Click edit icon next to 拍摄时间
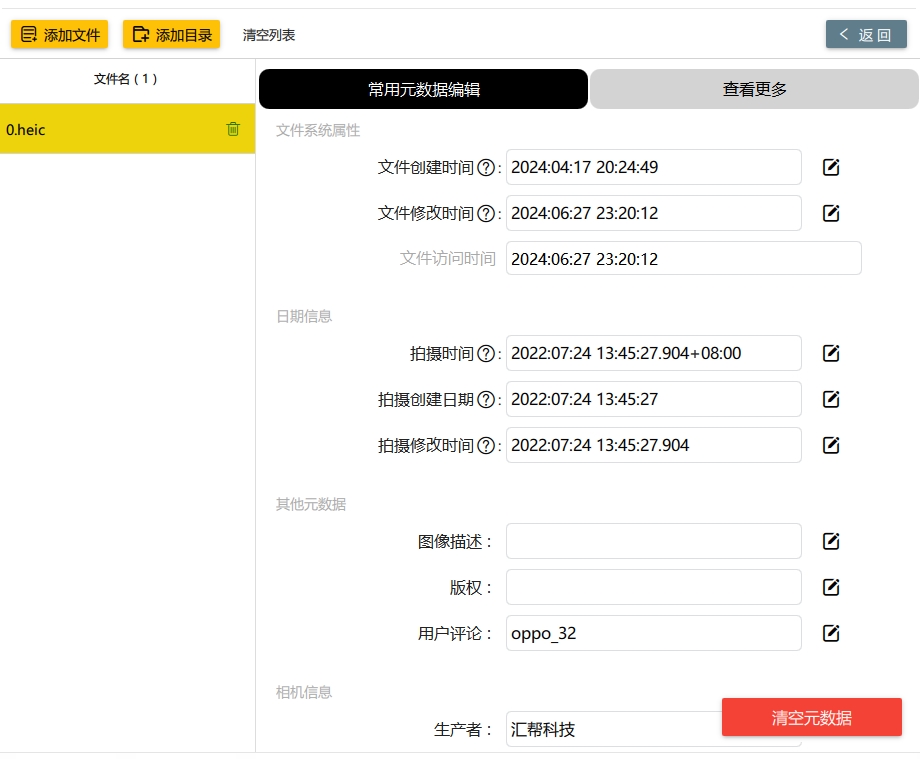Screen dimensions: 920x759 click(831, 353)
